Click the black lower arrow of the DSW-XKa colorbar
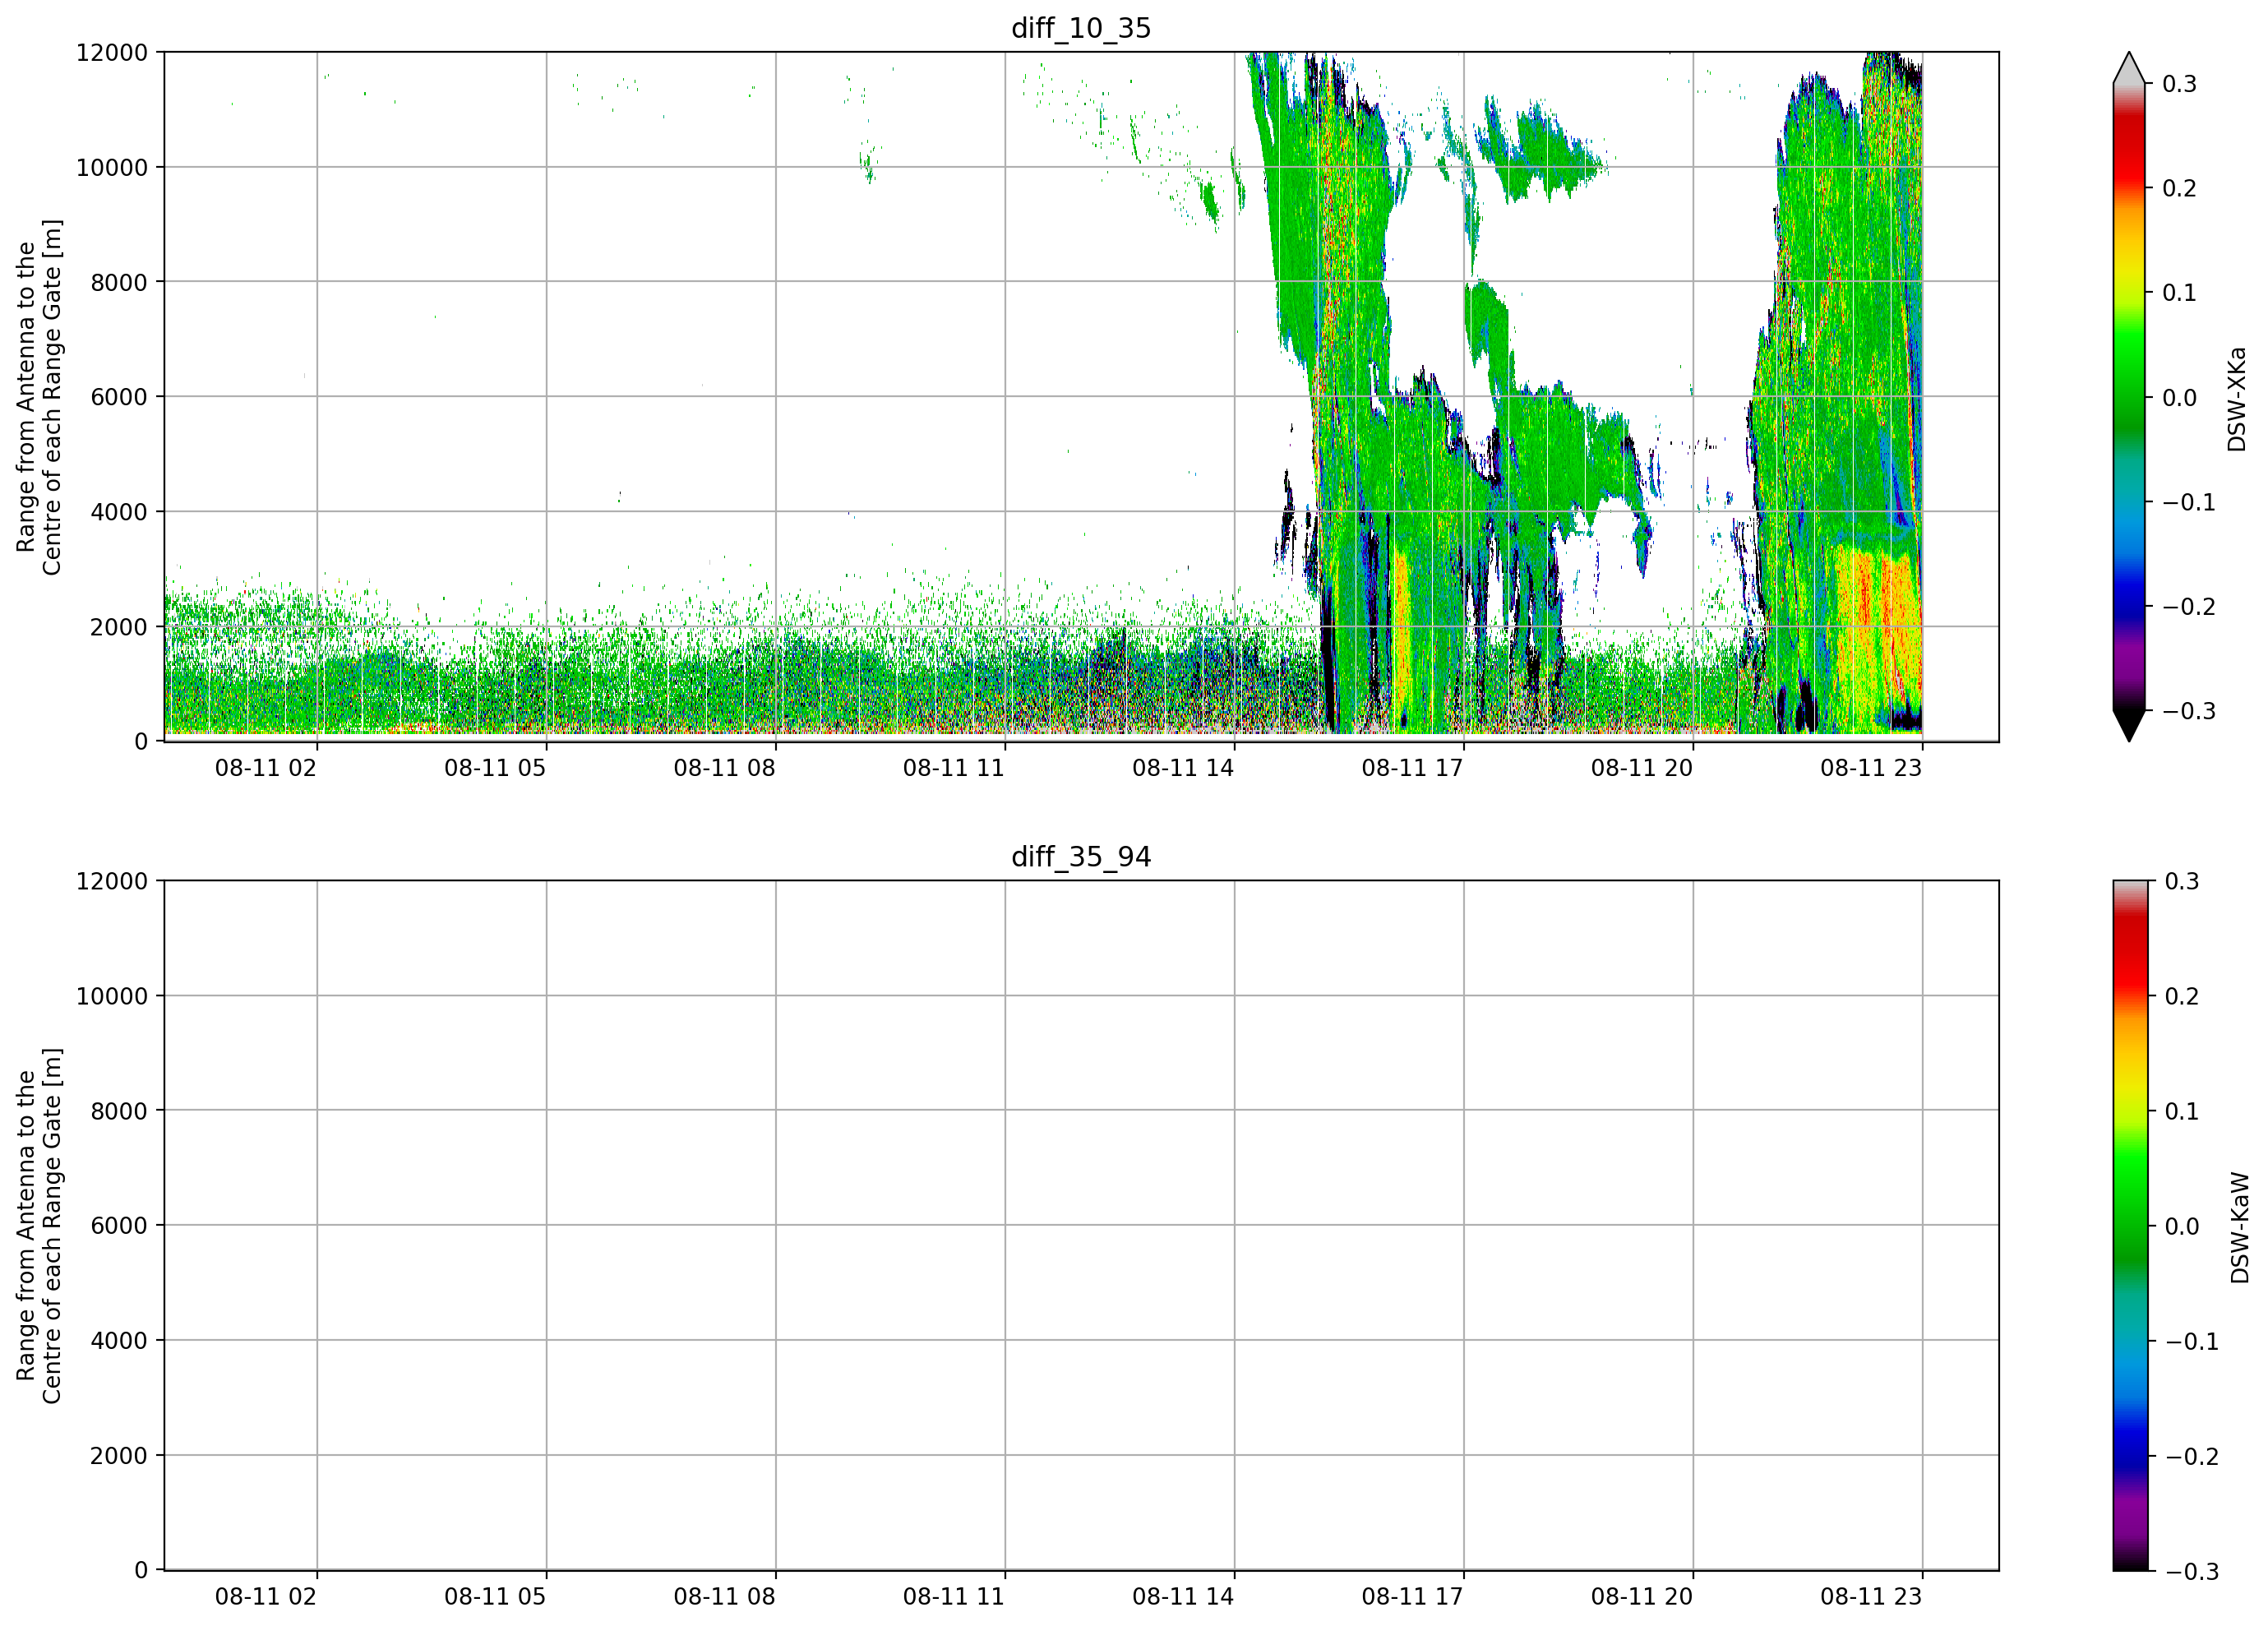The height and width of the screenshot is (1626, 2268). click(2129, 726)
